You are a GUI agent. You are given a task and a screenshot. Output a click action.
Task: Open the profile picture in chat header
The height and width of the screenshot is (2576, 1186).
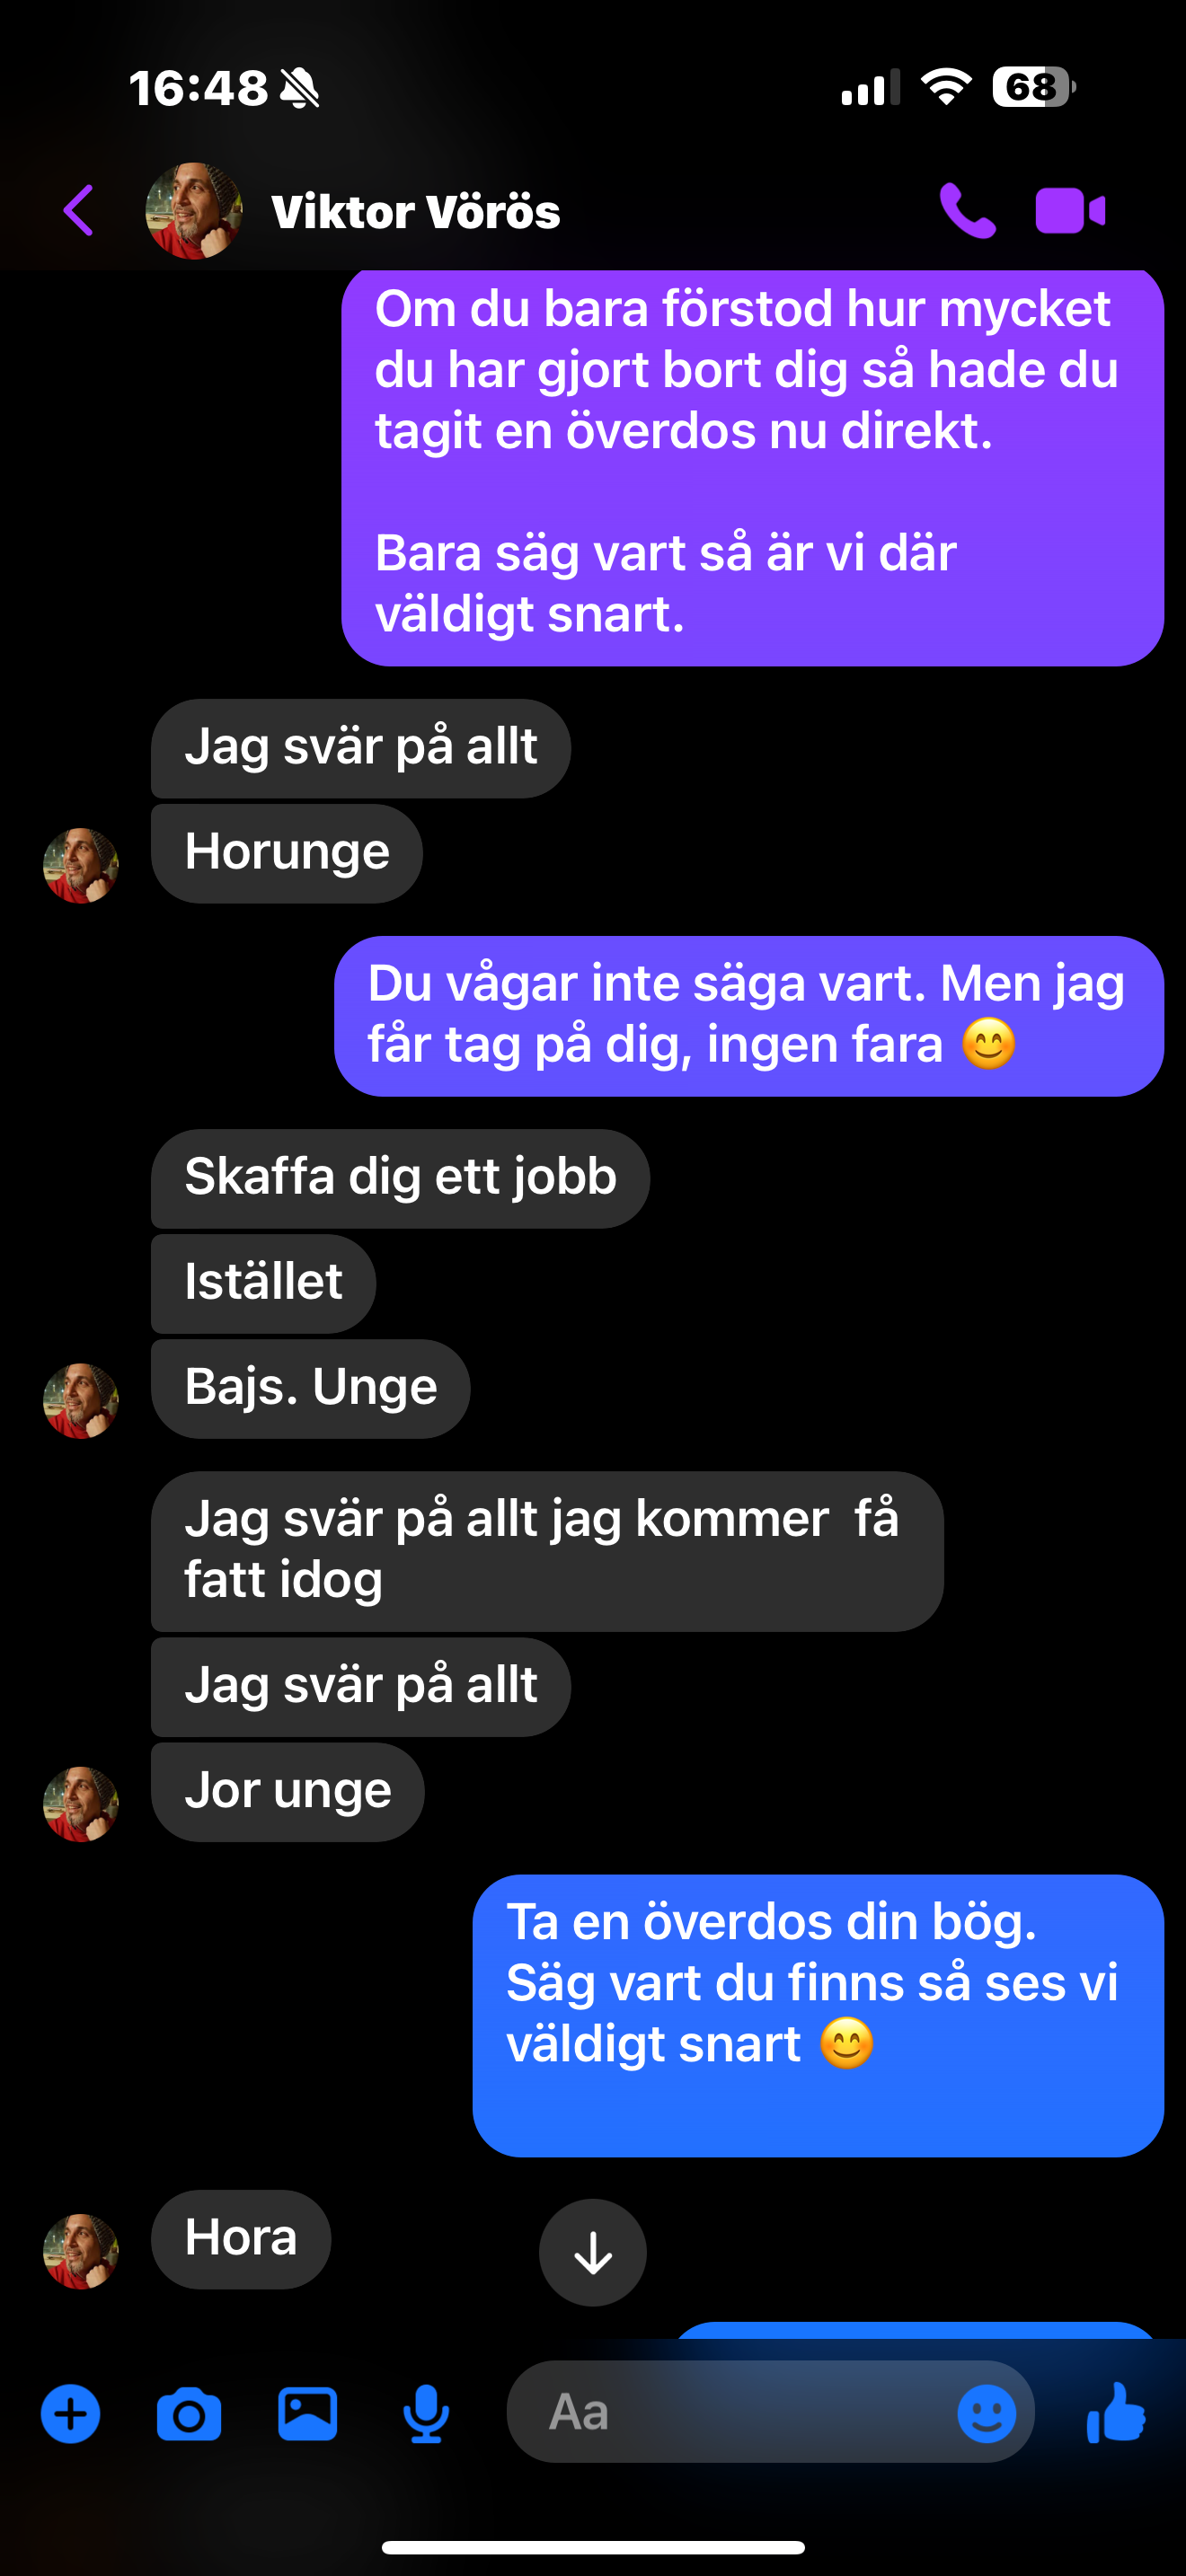pyautogui.click(x=194, y=211)
